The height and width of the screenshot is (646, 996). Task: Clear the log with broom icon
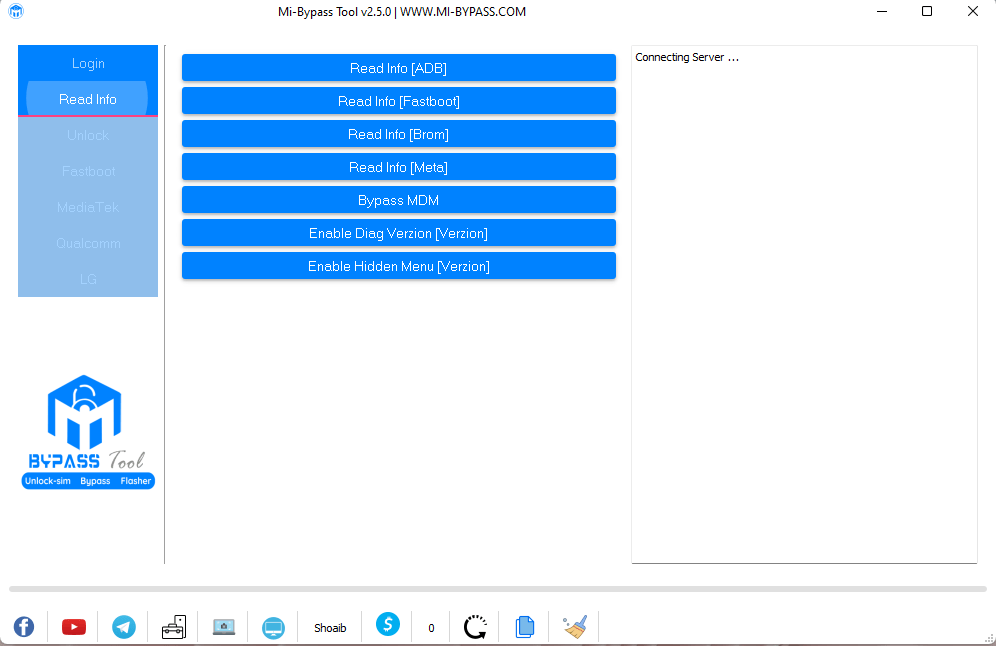574,627
